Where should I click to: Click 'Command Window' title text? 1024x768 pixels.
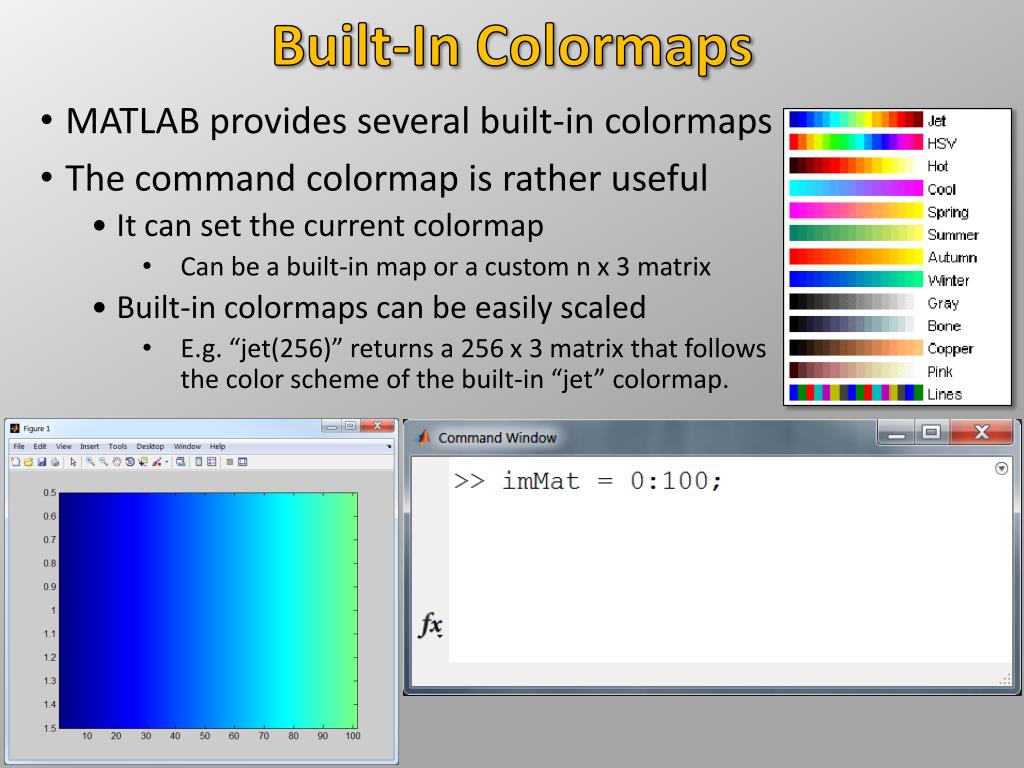coord(497,438)
